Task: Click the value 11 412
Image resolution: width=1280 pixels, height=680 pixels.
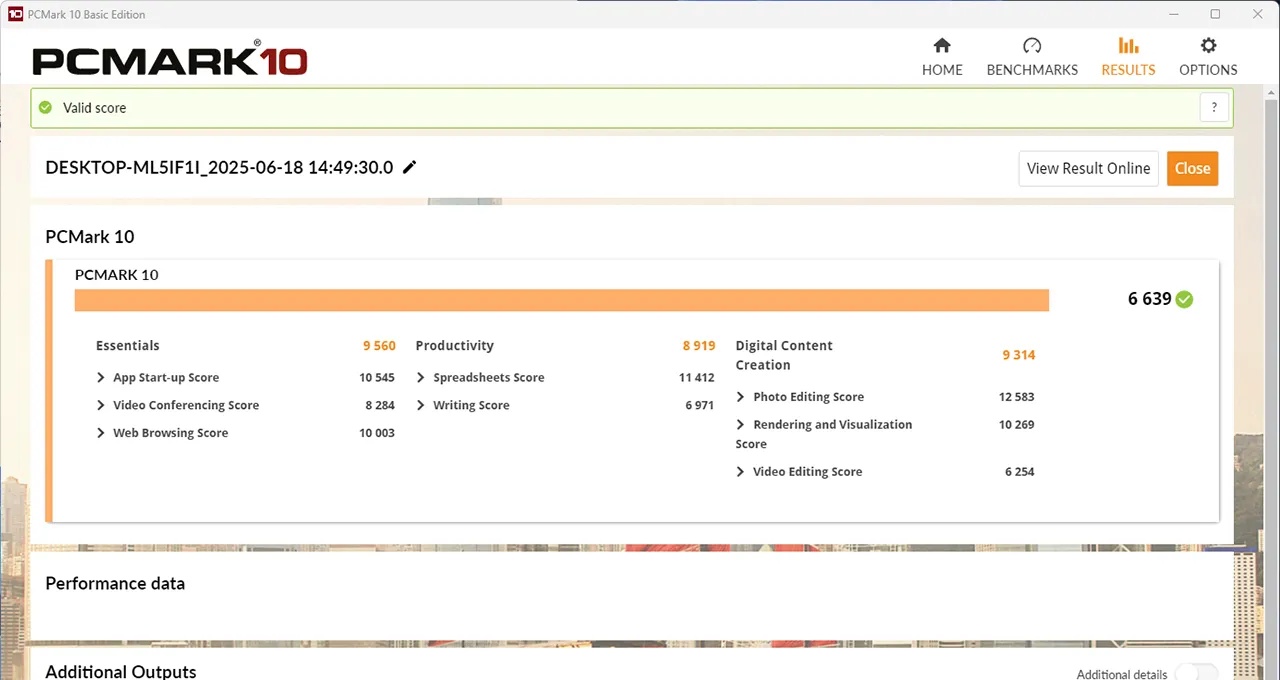Action: tap(697, 378)
